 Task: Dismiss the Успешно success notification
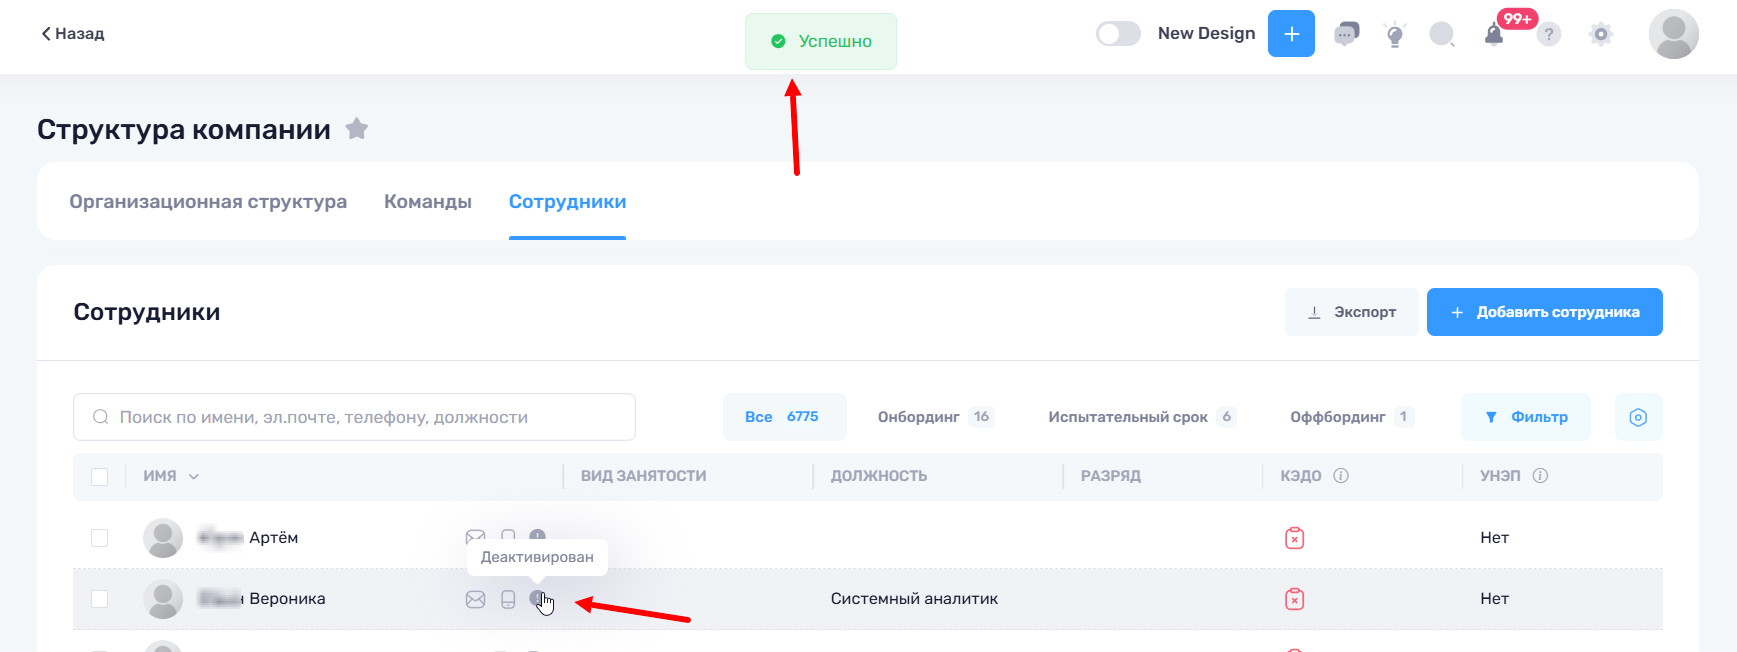[x=821, y=41]
